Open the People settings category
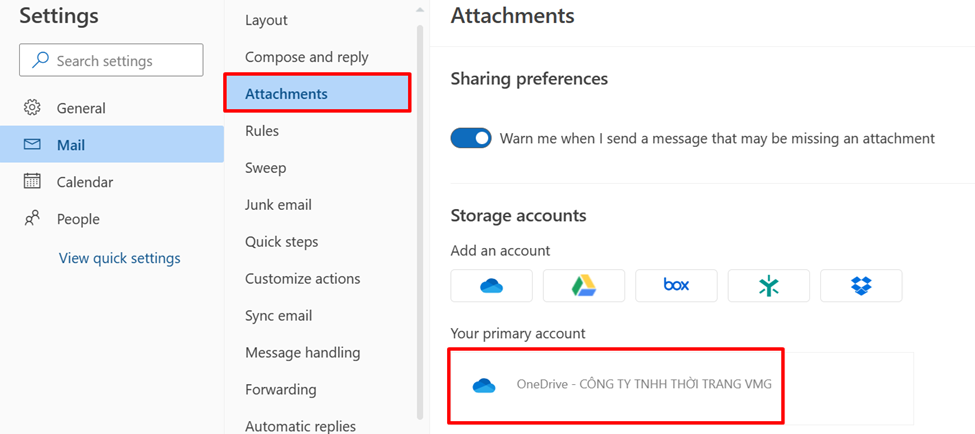The width and height of the screenshot is (975, 434). [112, 218]
